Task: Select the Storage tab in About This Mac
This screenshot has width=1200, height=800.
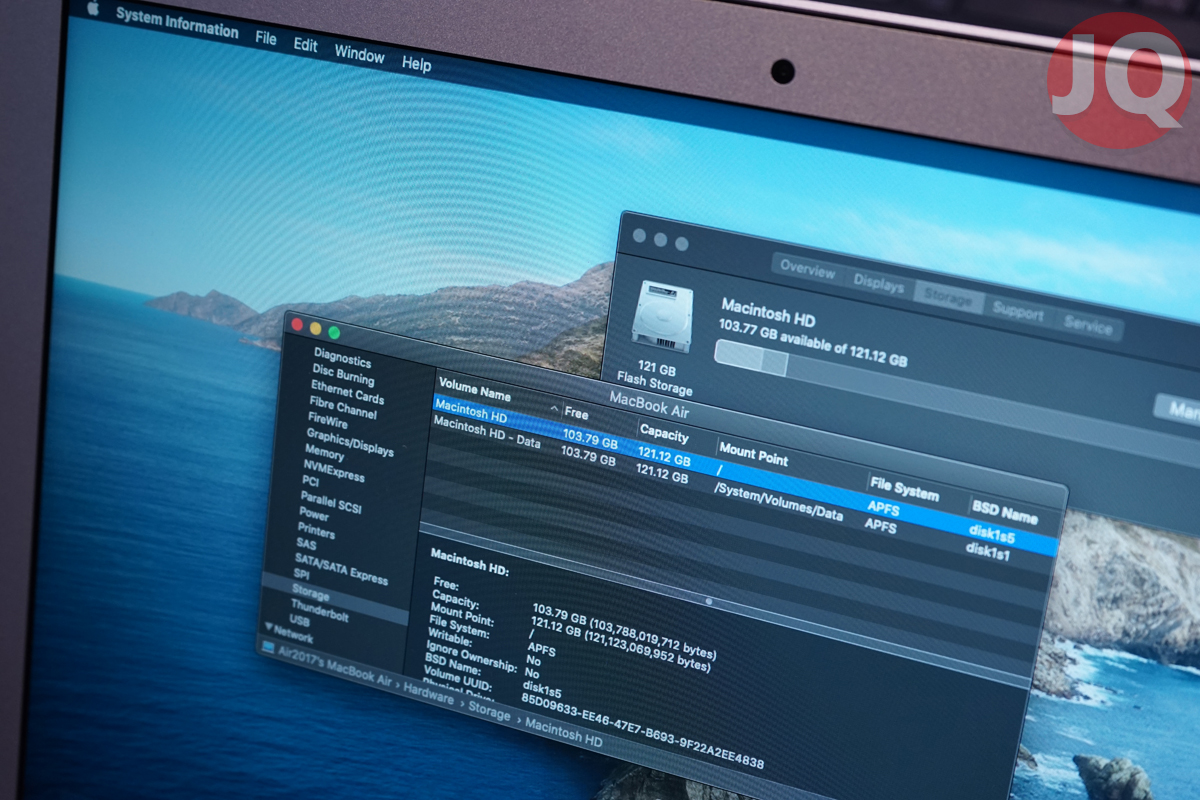Action: [x=947, y=298]
